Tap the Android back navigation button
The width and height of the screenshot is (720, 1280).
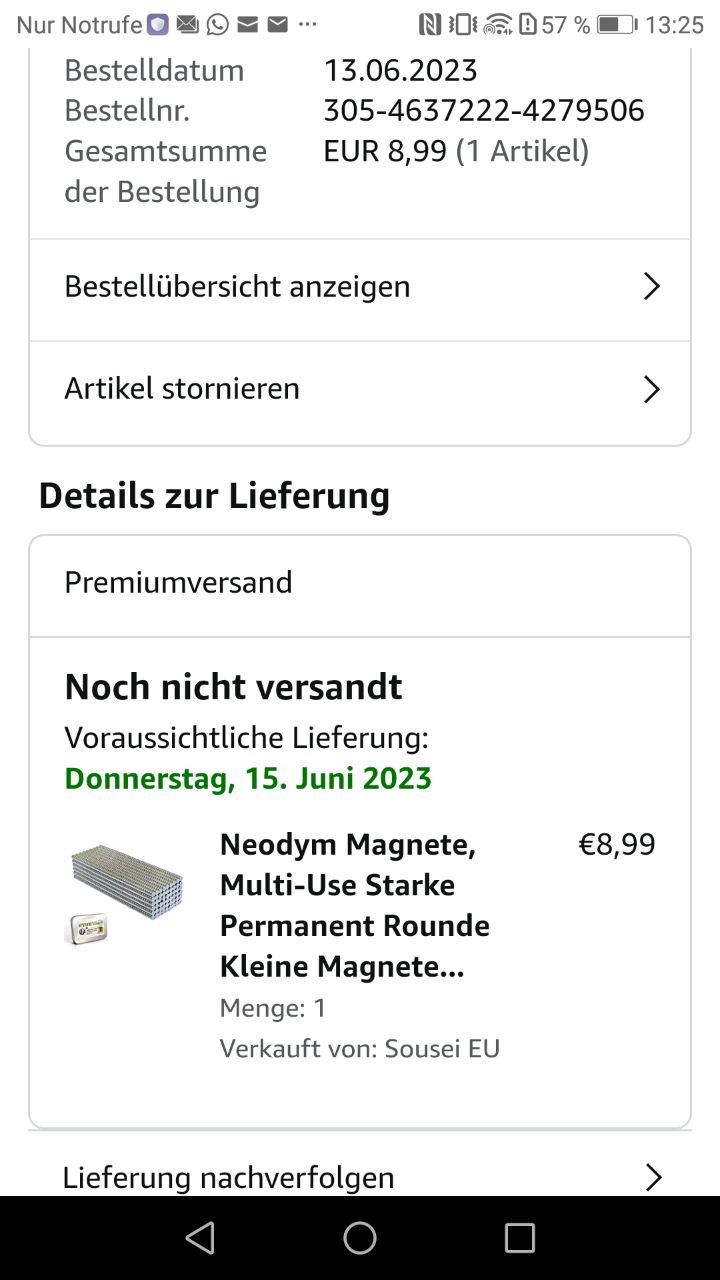coord(200,1238)
